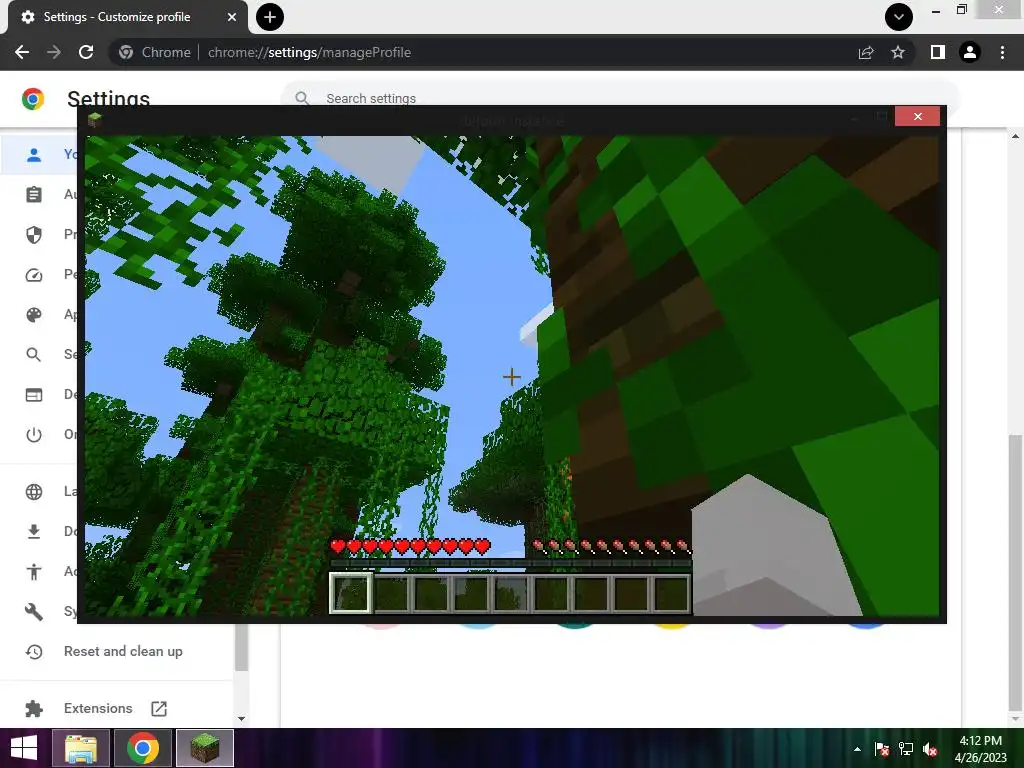The width and height of the screenshot is (1024, 768).
Task: Click the Minecraft crosshair at screen center
Action: tap(511, 377)
